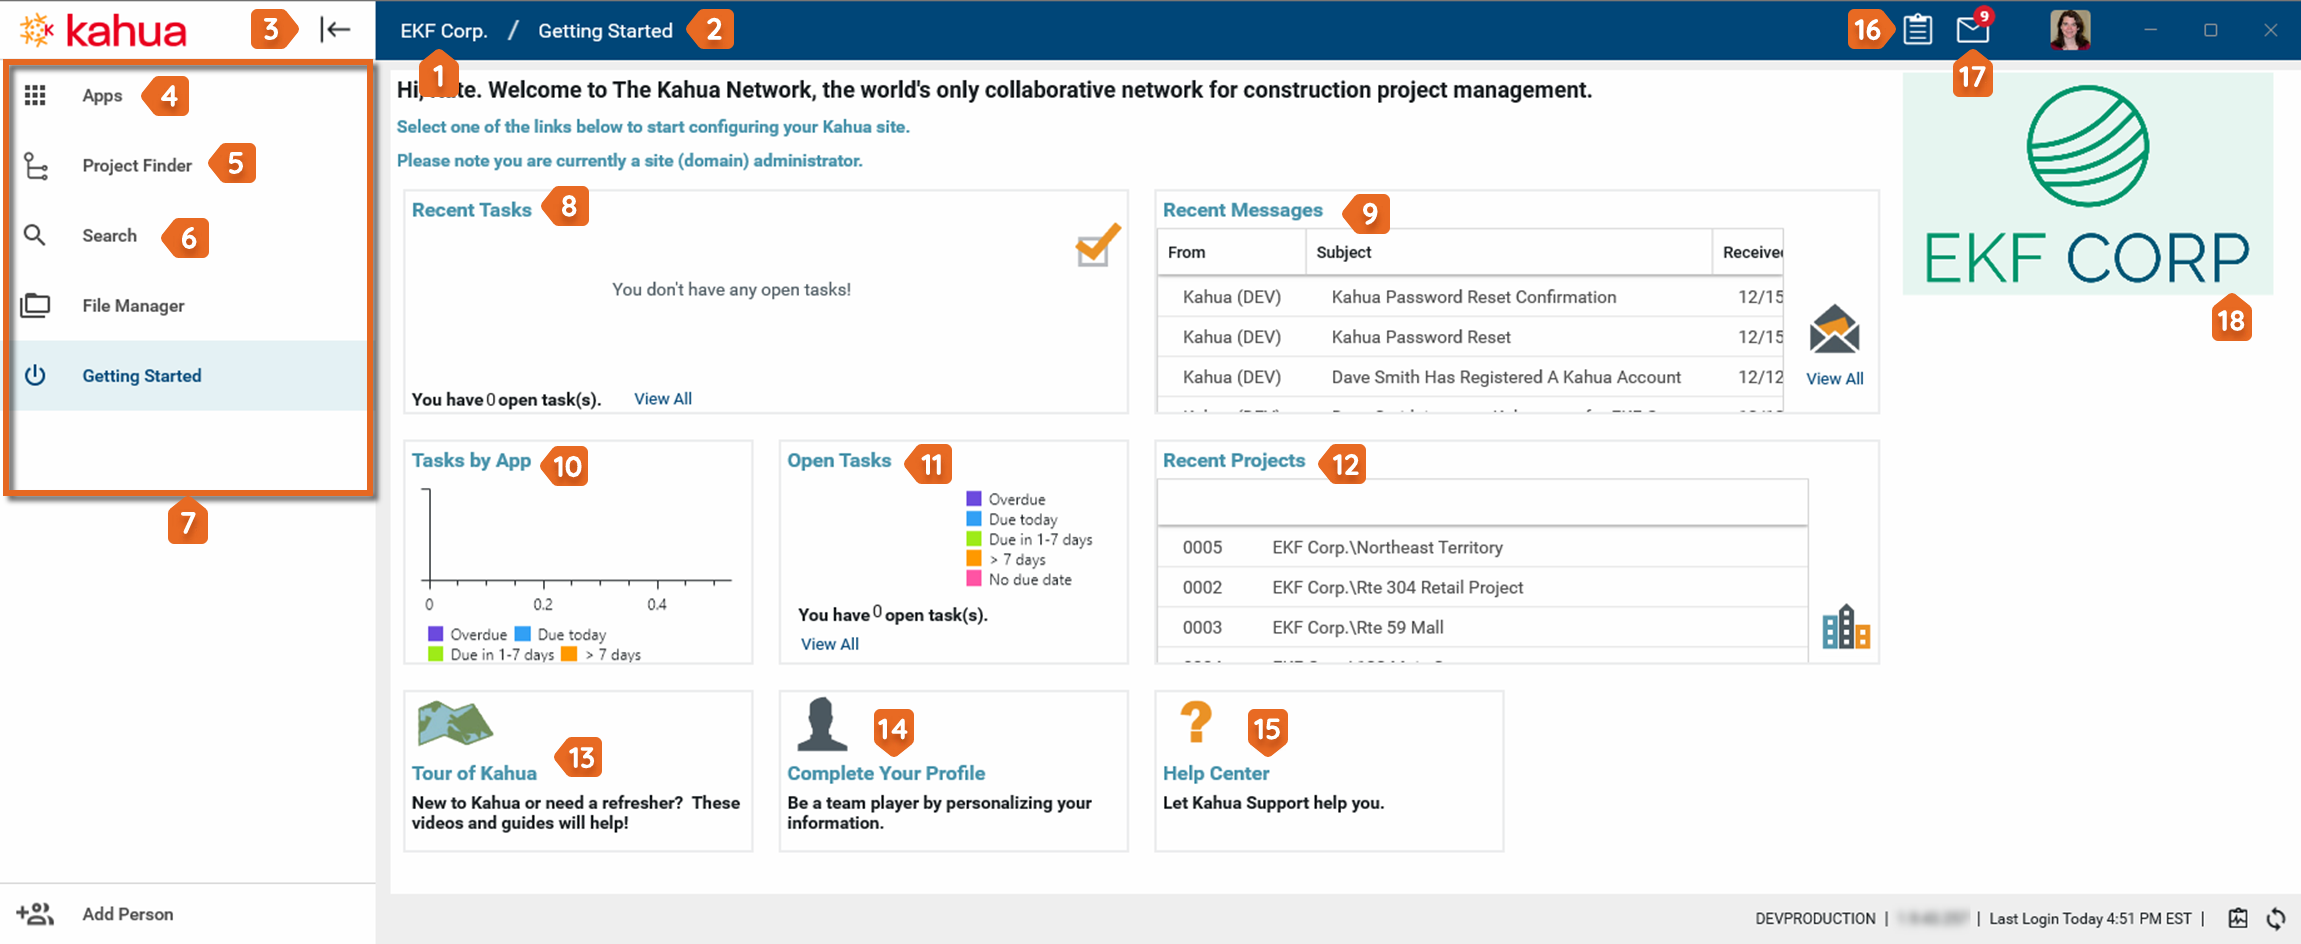
Task: Click View All under Recent Tasks
Action: [x=662, y=399]
